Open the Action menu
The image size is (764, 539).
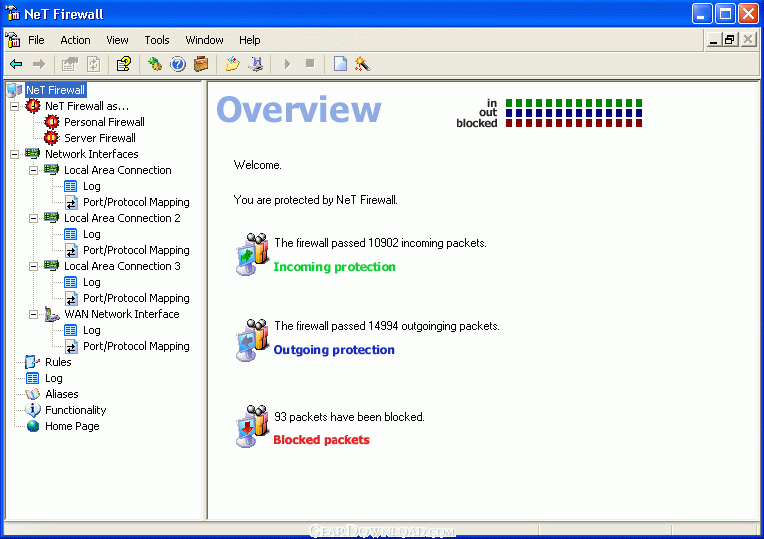(x=75, y=40)
